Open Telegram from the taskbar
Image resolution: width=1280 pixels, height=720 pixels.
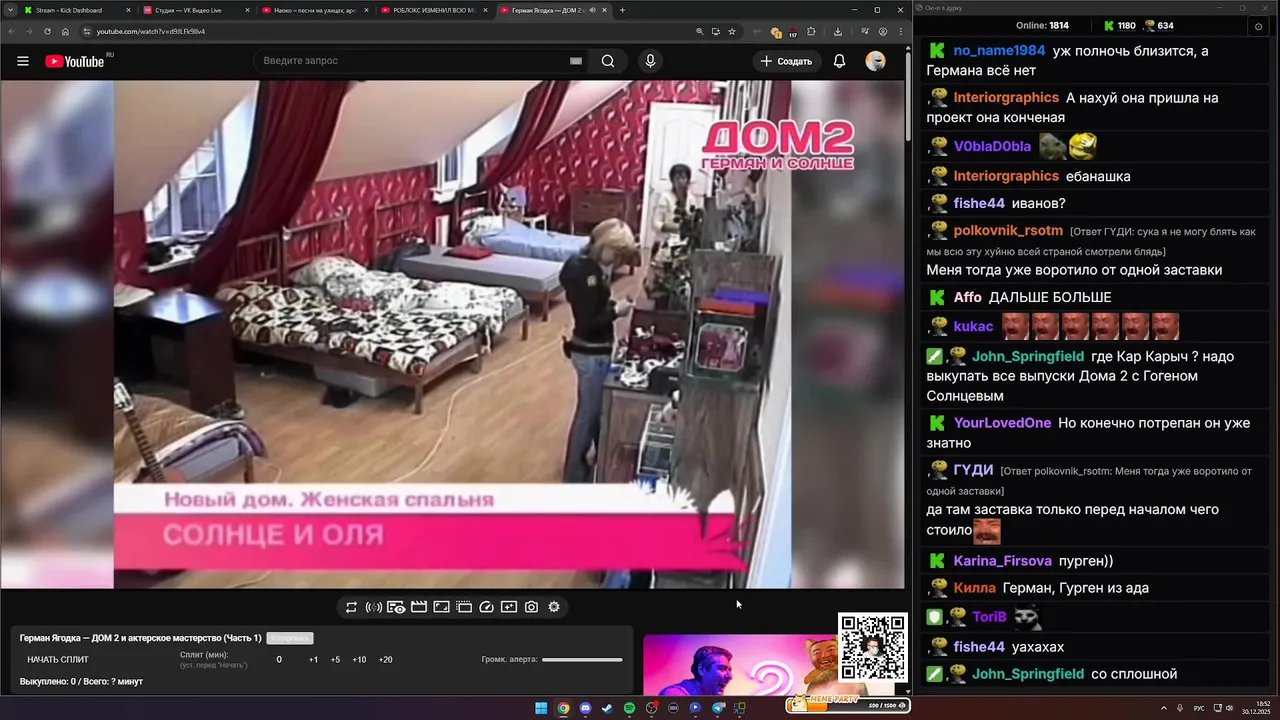pos(718,708)
